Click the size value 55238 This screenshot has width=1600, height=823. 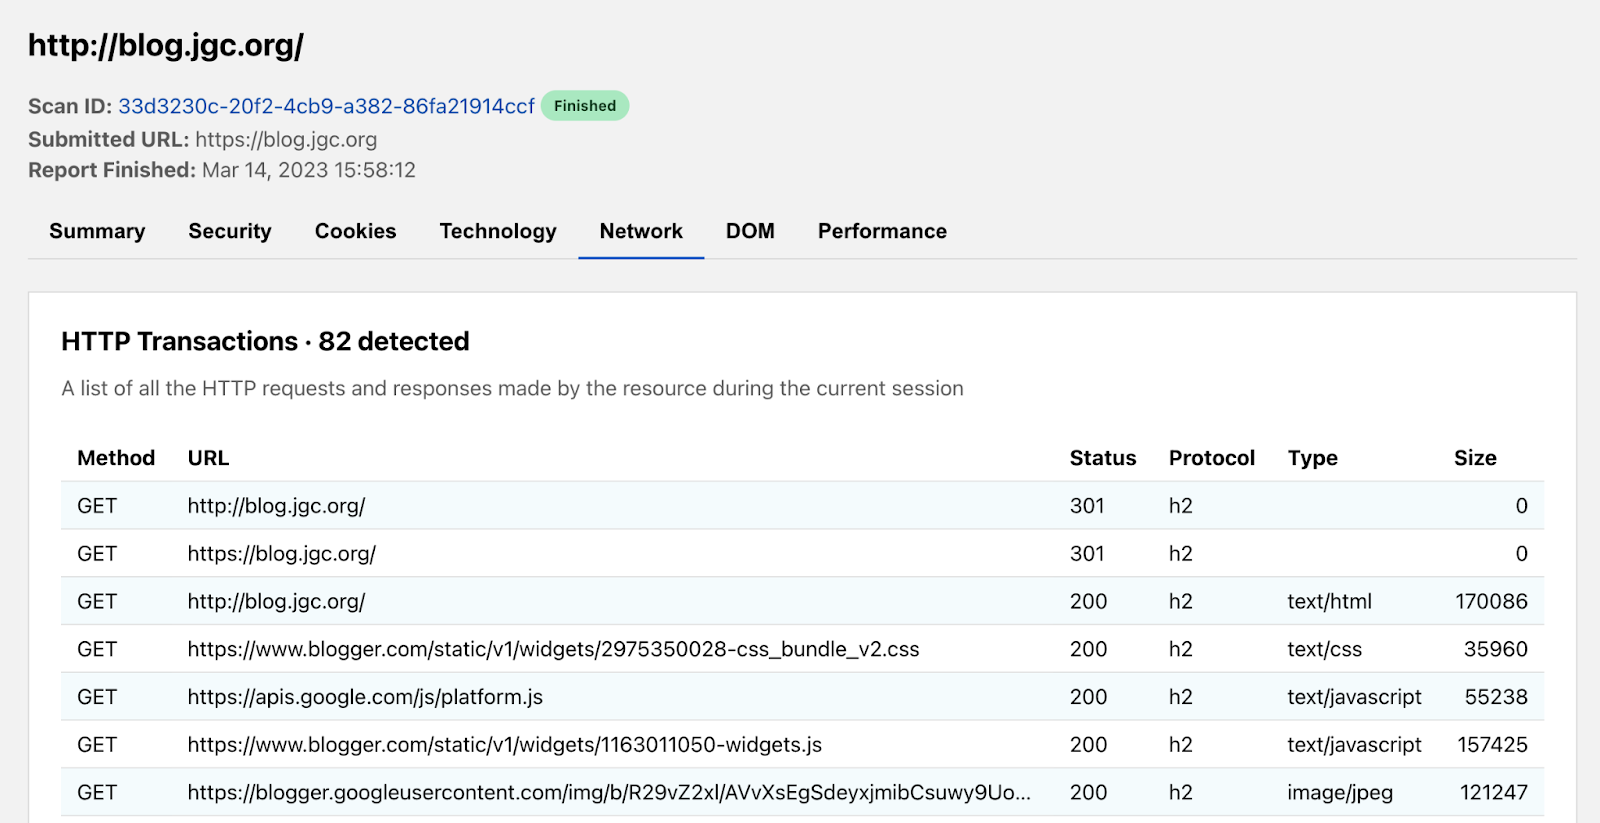1496,697
